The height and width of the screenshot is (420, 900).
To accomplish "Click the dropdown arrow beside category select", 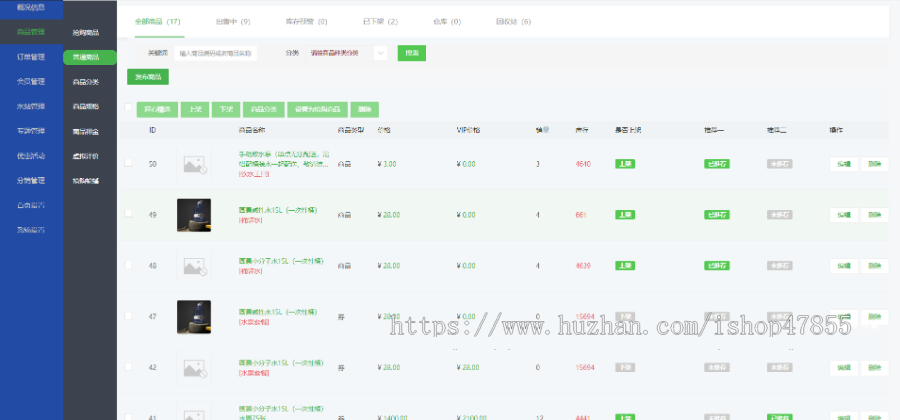I will 381,53.
